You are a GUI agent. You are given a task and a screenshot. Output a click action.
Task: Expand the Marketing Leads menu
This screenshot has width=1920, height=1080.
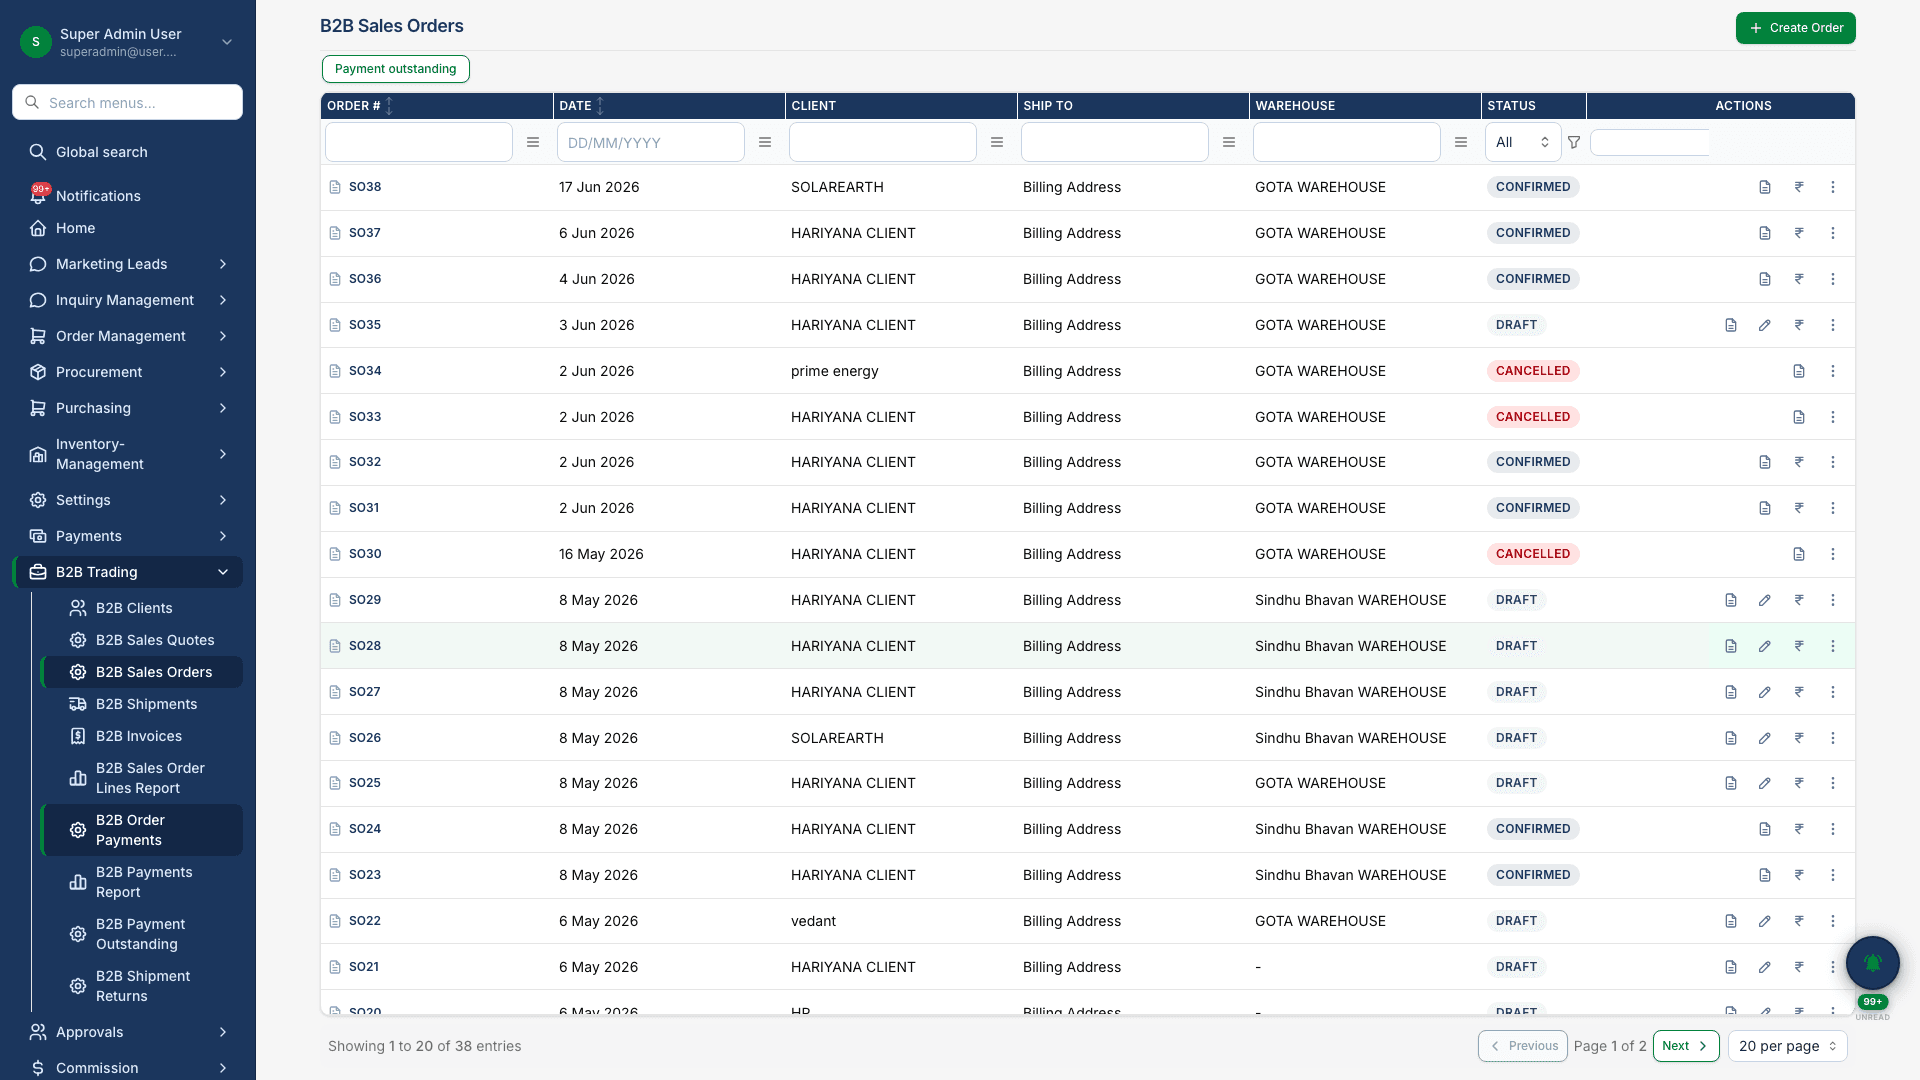[x=128, y=264]
